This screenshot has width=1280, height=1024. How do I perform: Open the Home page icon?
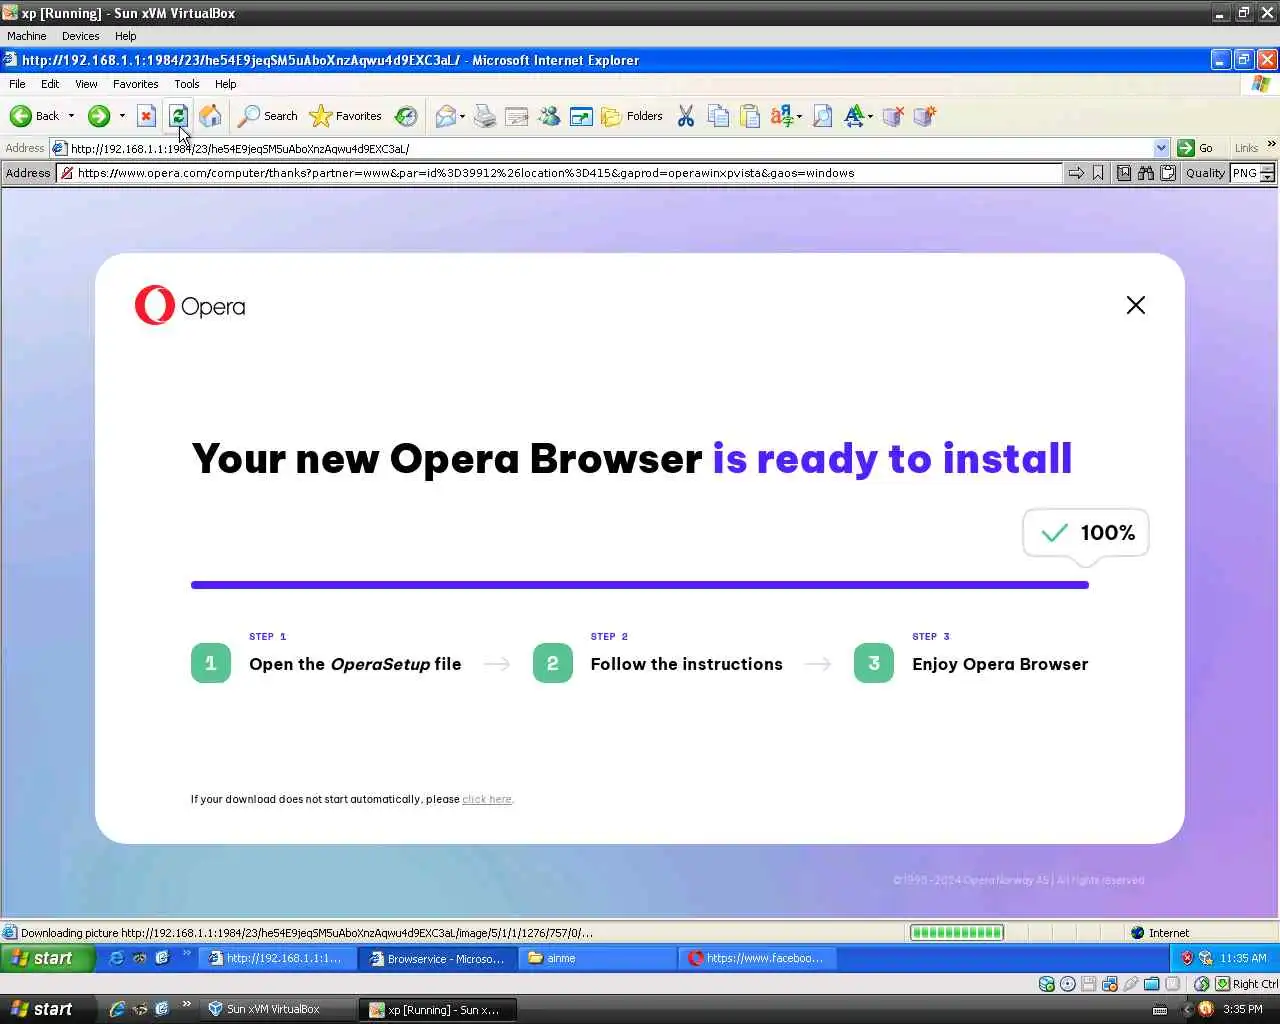tap(210, 116)
